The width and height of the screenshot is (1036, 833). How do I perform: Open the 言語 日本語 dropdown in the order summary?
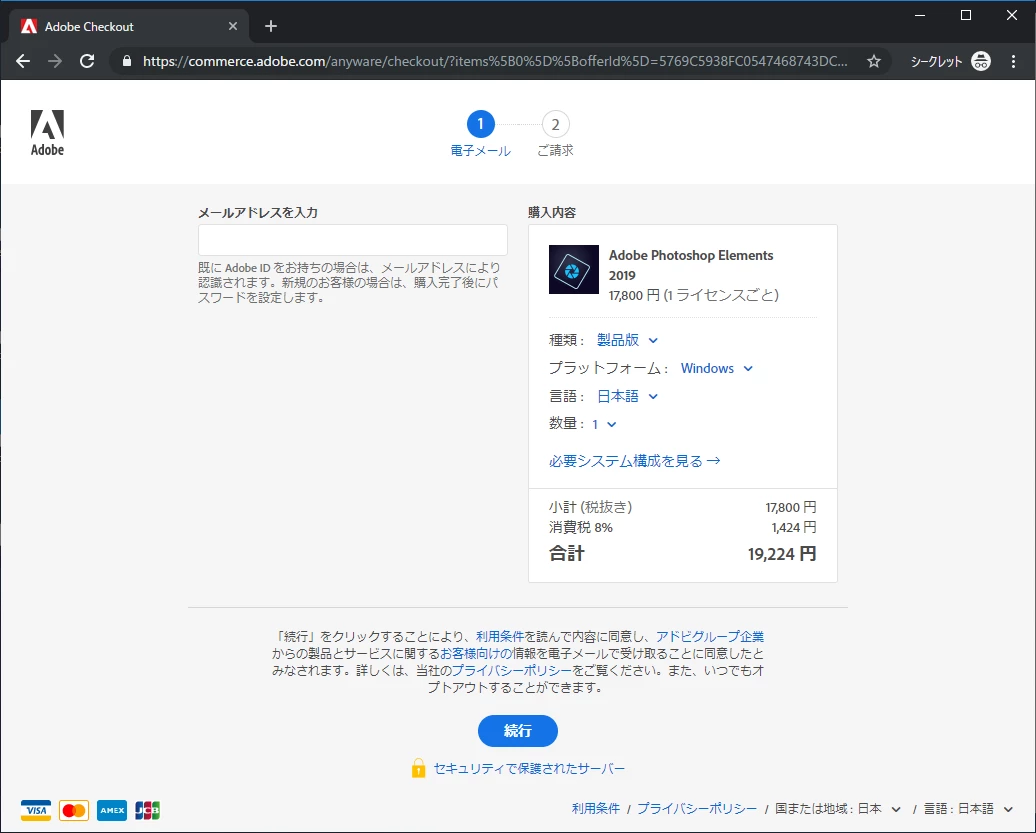(627, 396)
